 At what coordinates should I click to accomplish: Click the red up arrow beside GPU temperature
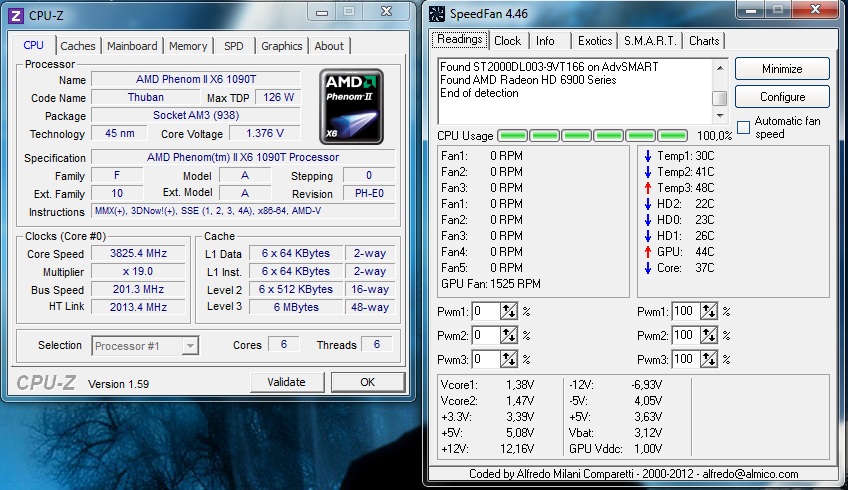point(648,252)
